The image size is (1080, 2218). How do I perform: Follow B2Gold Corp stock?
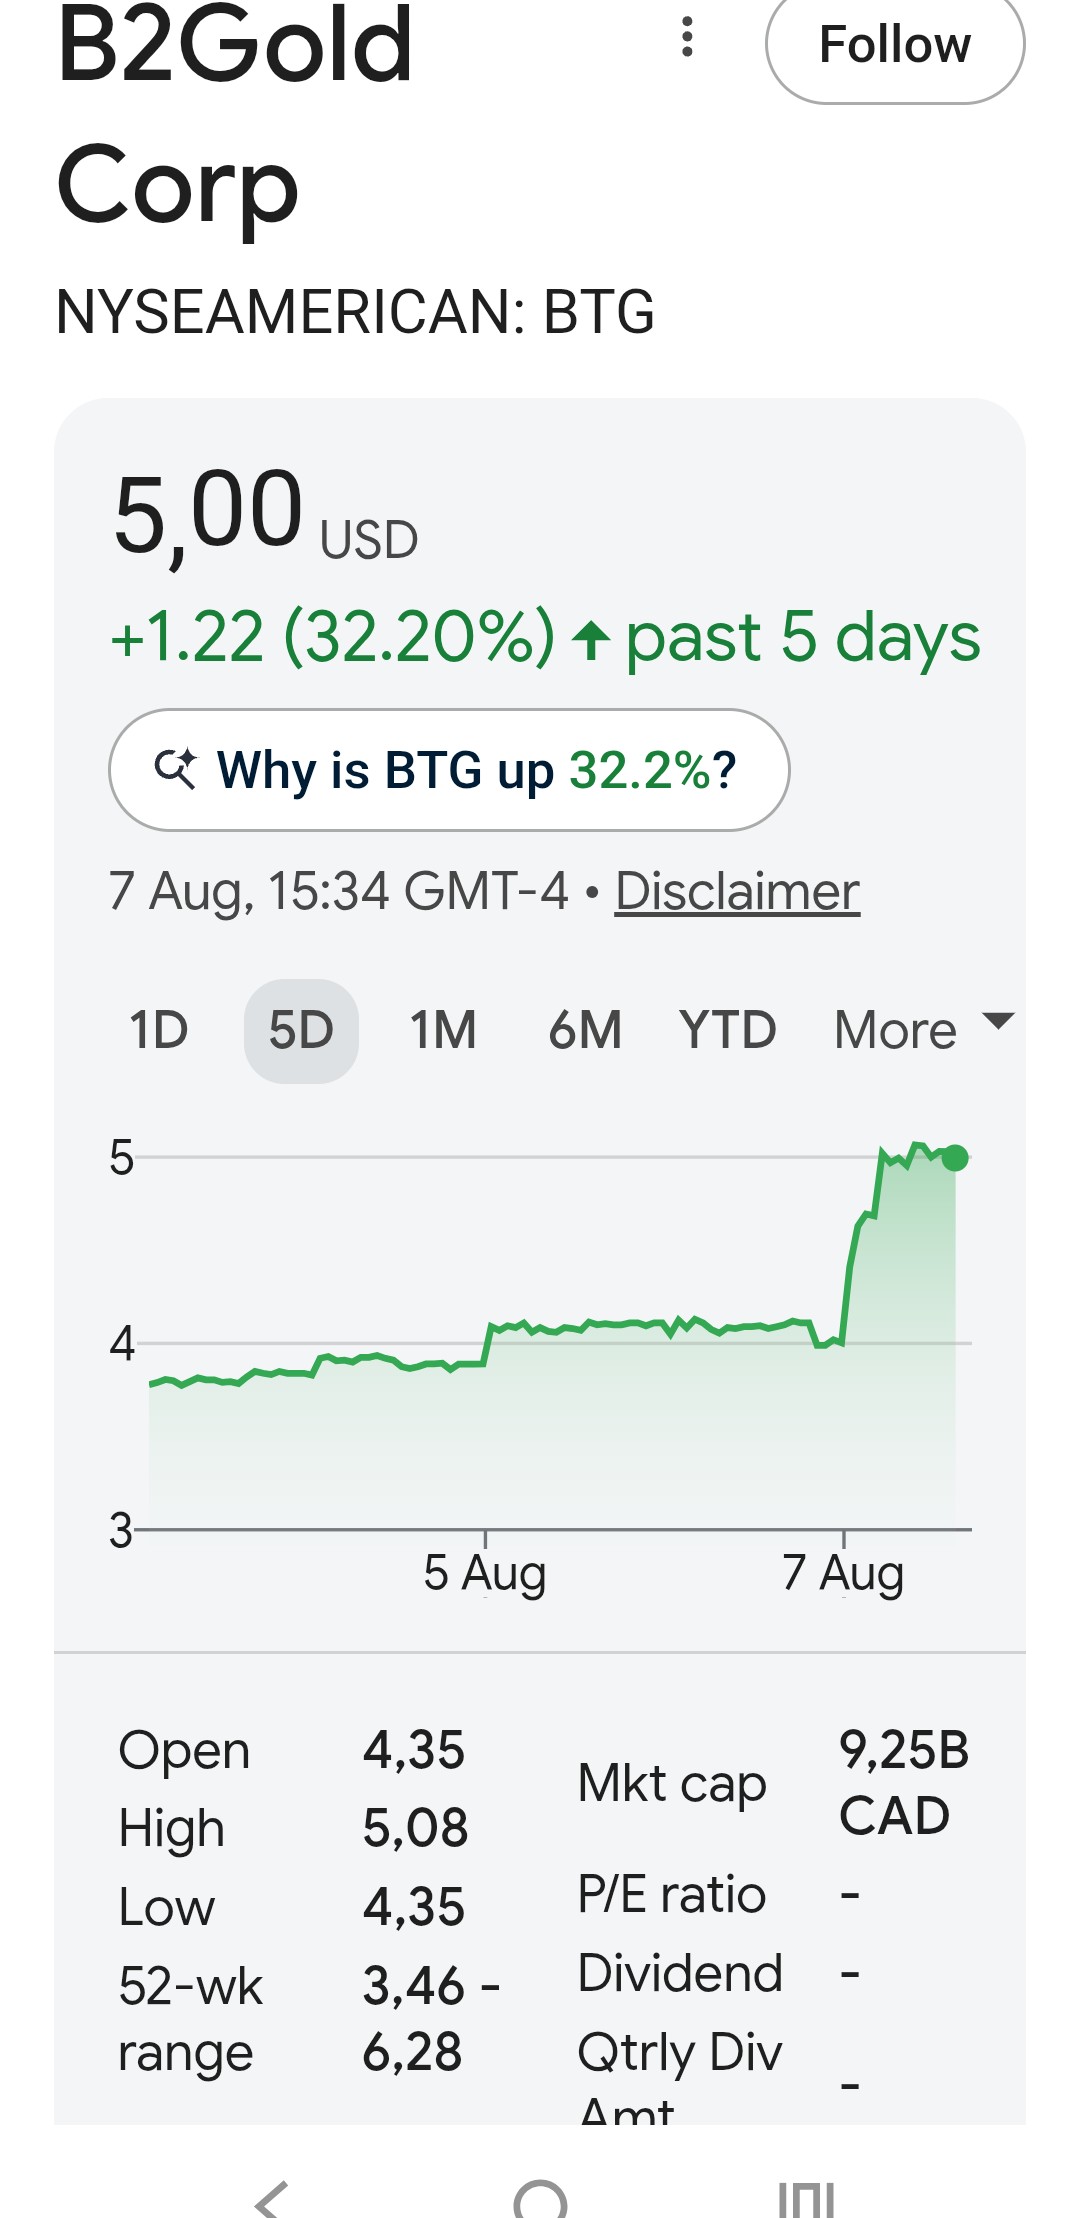click(895, 45)
